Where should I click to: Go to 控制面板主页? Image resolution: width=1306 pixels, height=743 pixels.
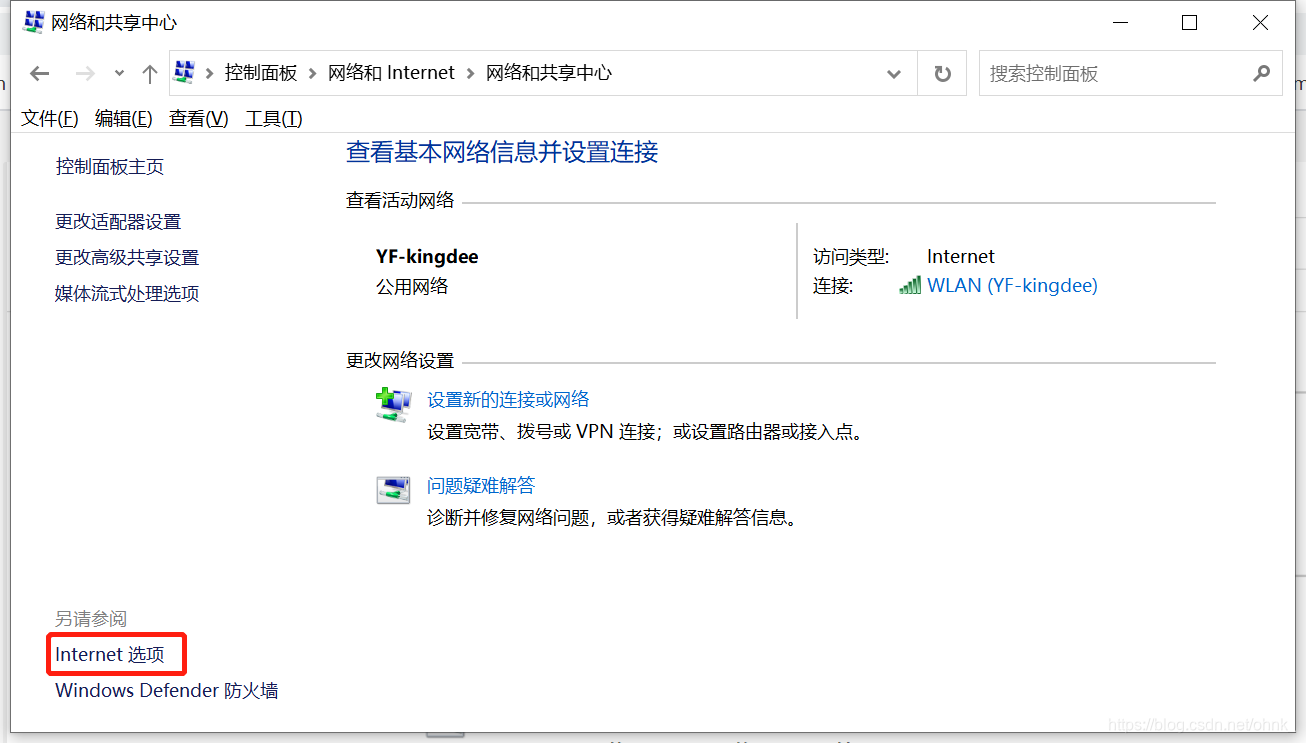[x=110, y=167]
